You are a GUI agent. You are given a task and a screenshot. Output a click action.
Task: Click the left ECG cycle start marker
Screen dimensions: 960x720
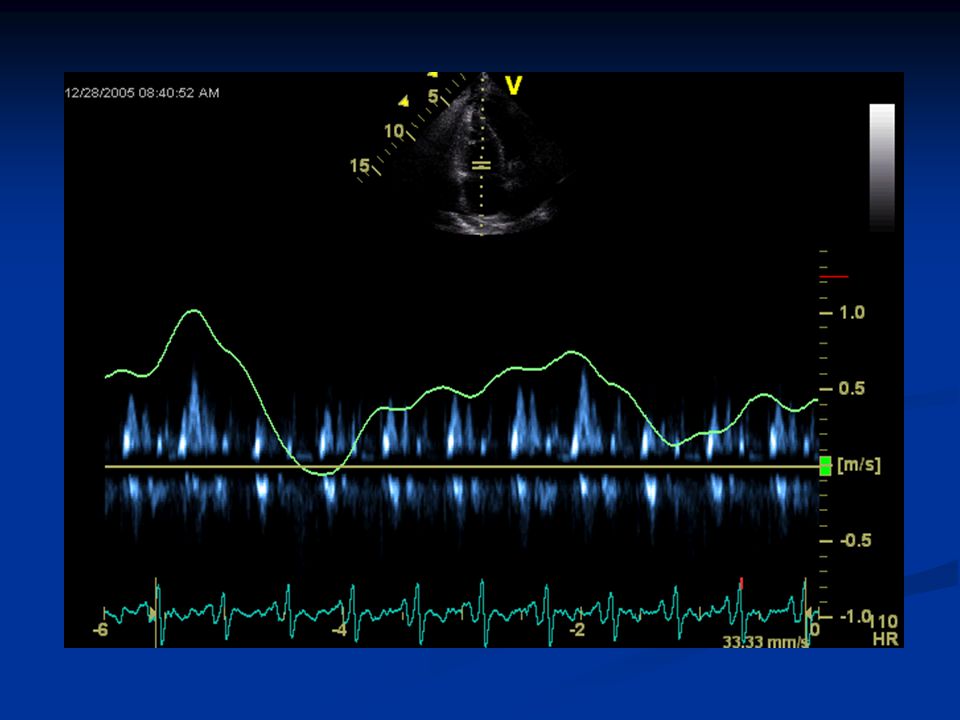(x=155, y=612)
